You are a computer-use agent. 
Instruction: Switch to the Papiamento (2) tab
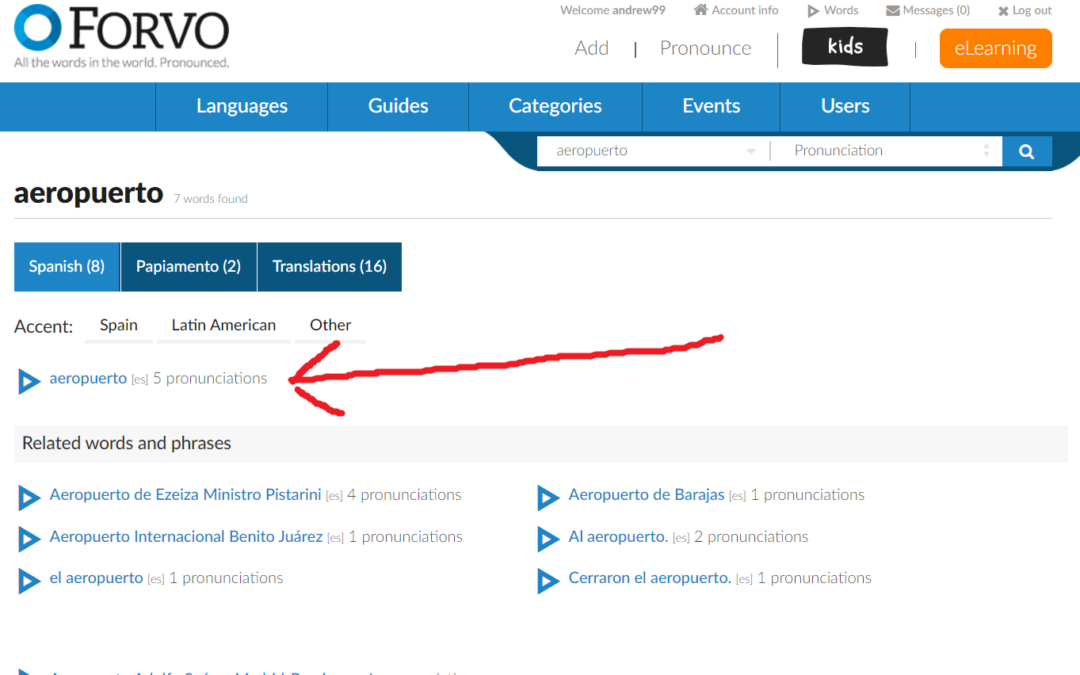188,267
